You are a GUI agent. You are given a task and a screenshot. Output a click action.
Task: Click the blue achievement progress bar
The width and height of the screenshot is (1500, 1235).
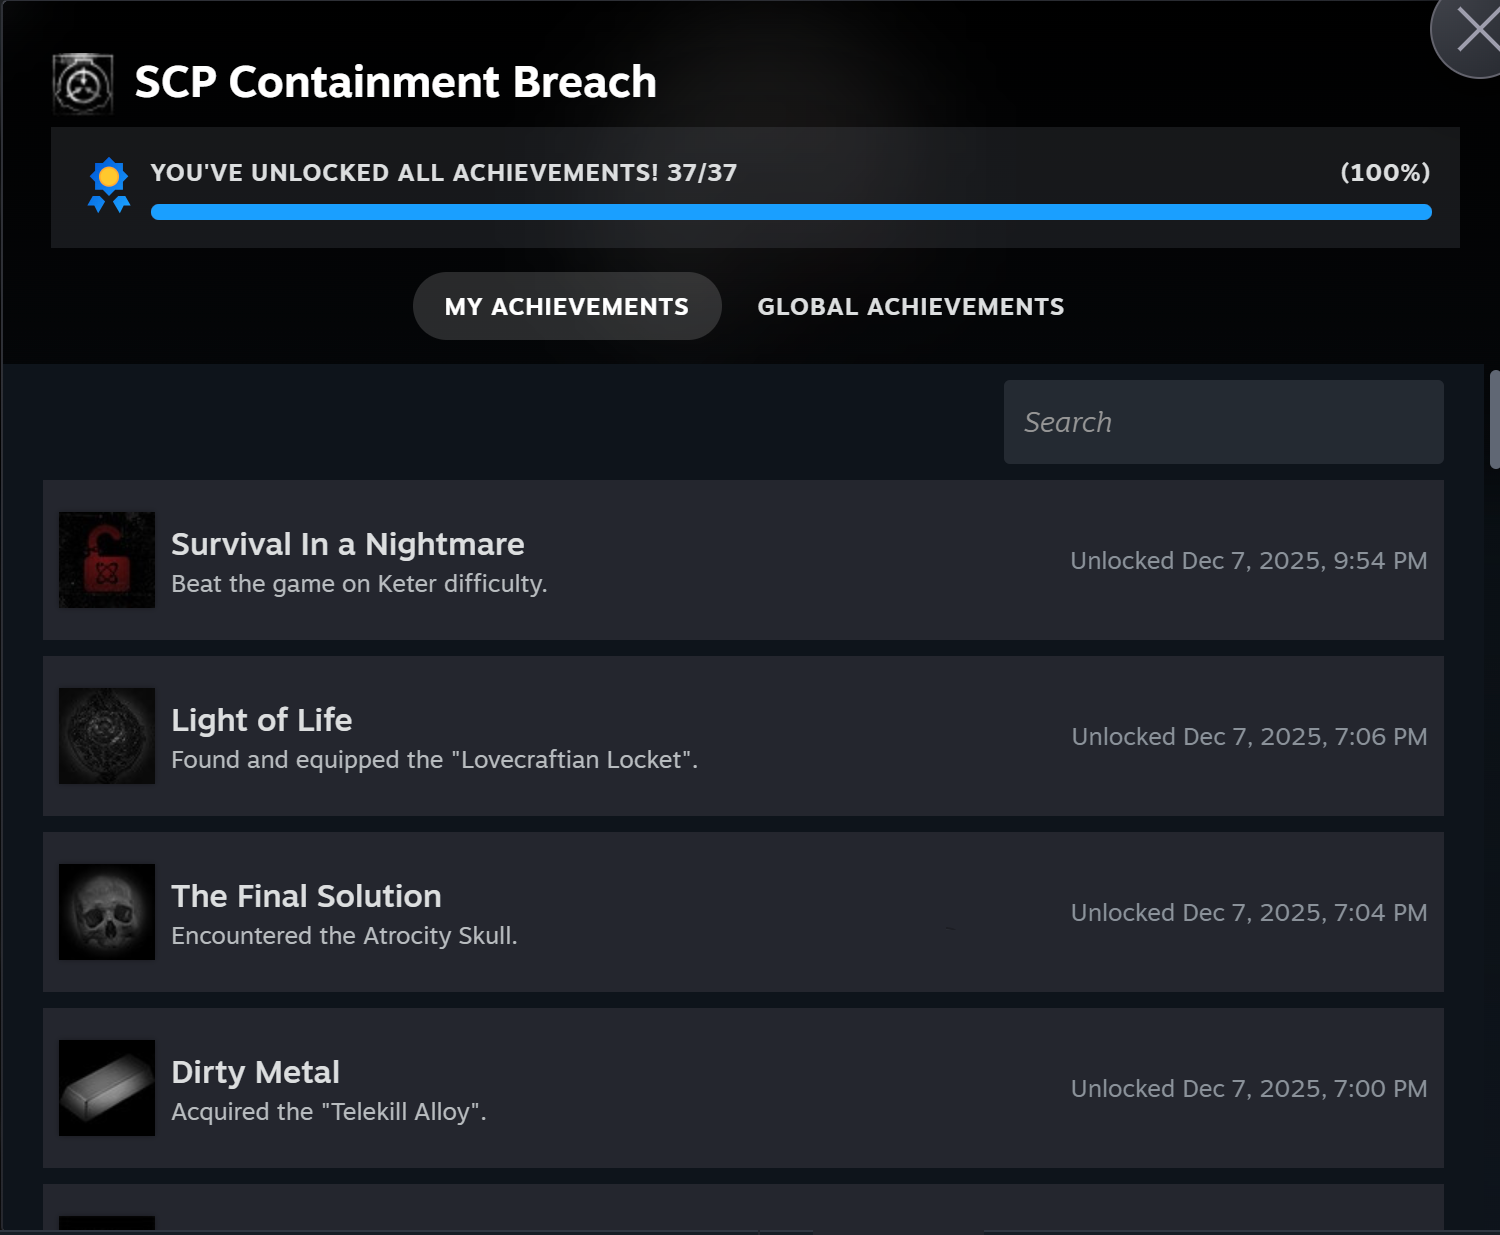(x=790, y=212)
